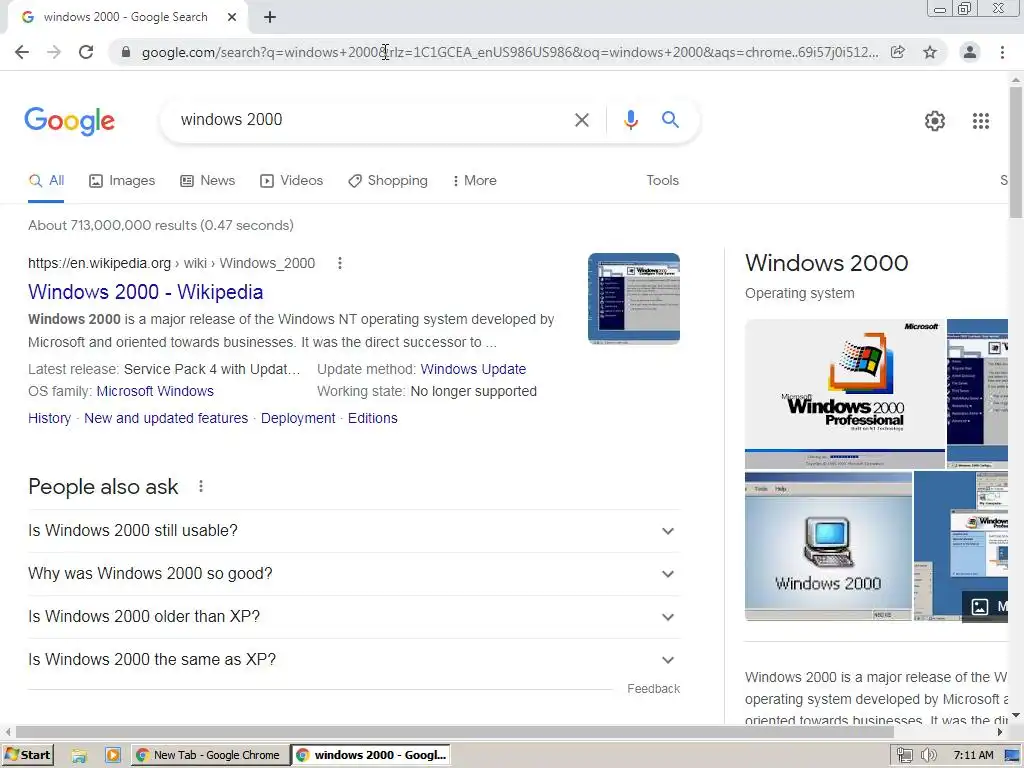The image size is (1024, 768).
Task: Select windows 2000 - Google taskbar button
Action: pos(372,756)
